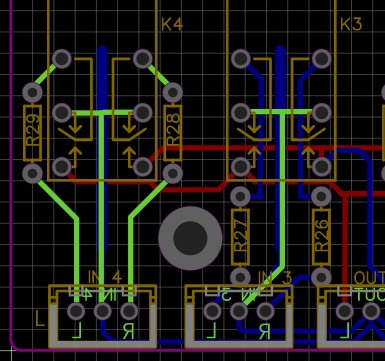Select the center pad of IN 4 connector
Viewport: 385px width, 361px height.
[x=103, y=311]
